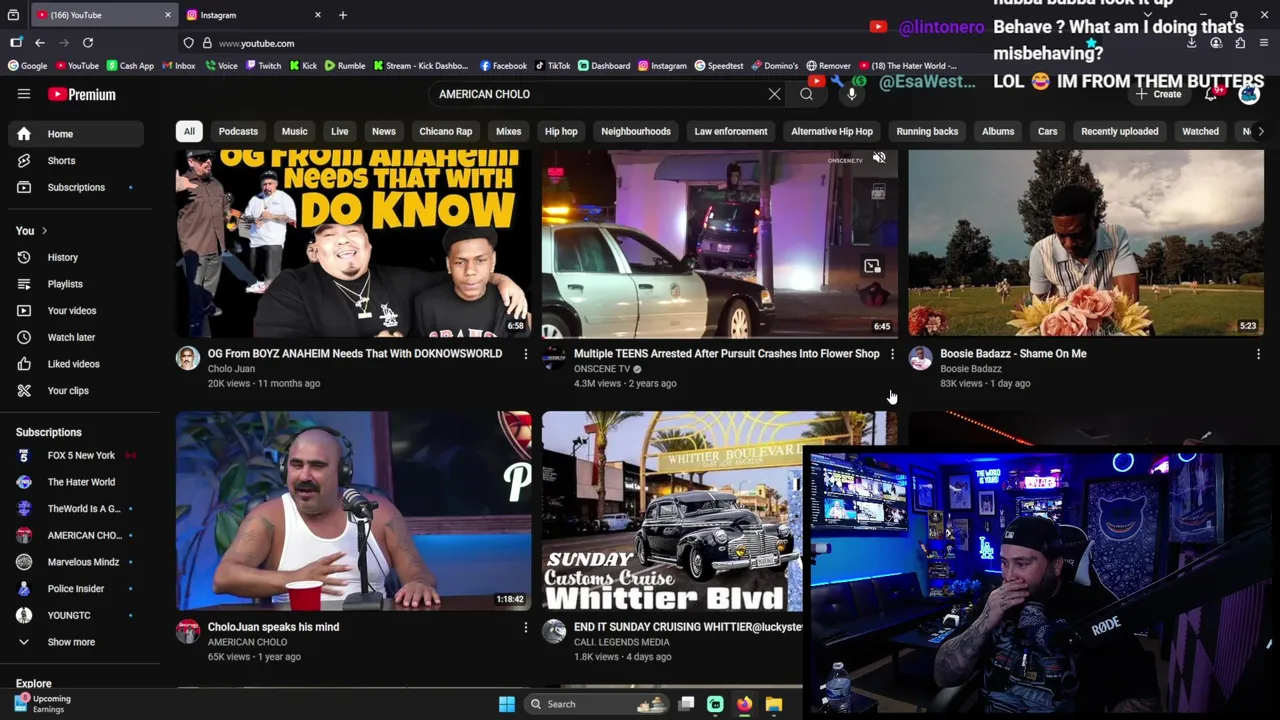
Task: Play the CholoJuan speaks his mind thumbnail
Action: coord(354,510)
